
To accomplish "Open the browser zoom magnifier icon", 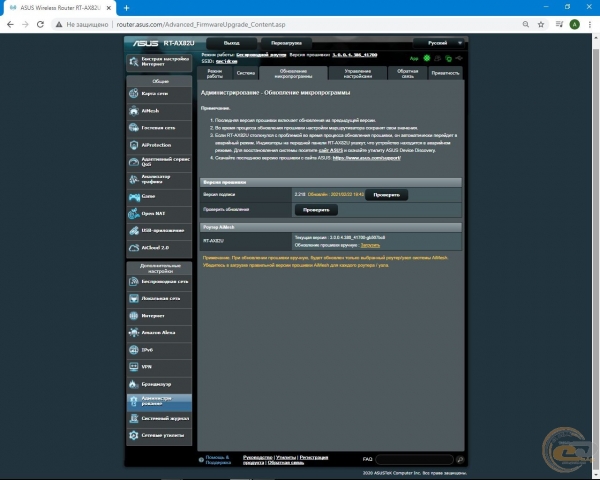I will click(x=526, y=24).
